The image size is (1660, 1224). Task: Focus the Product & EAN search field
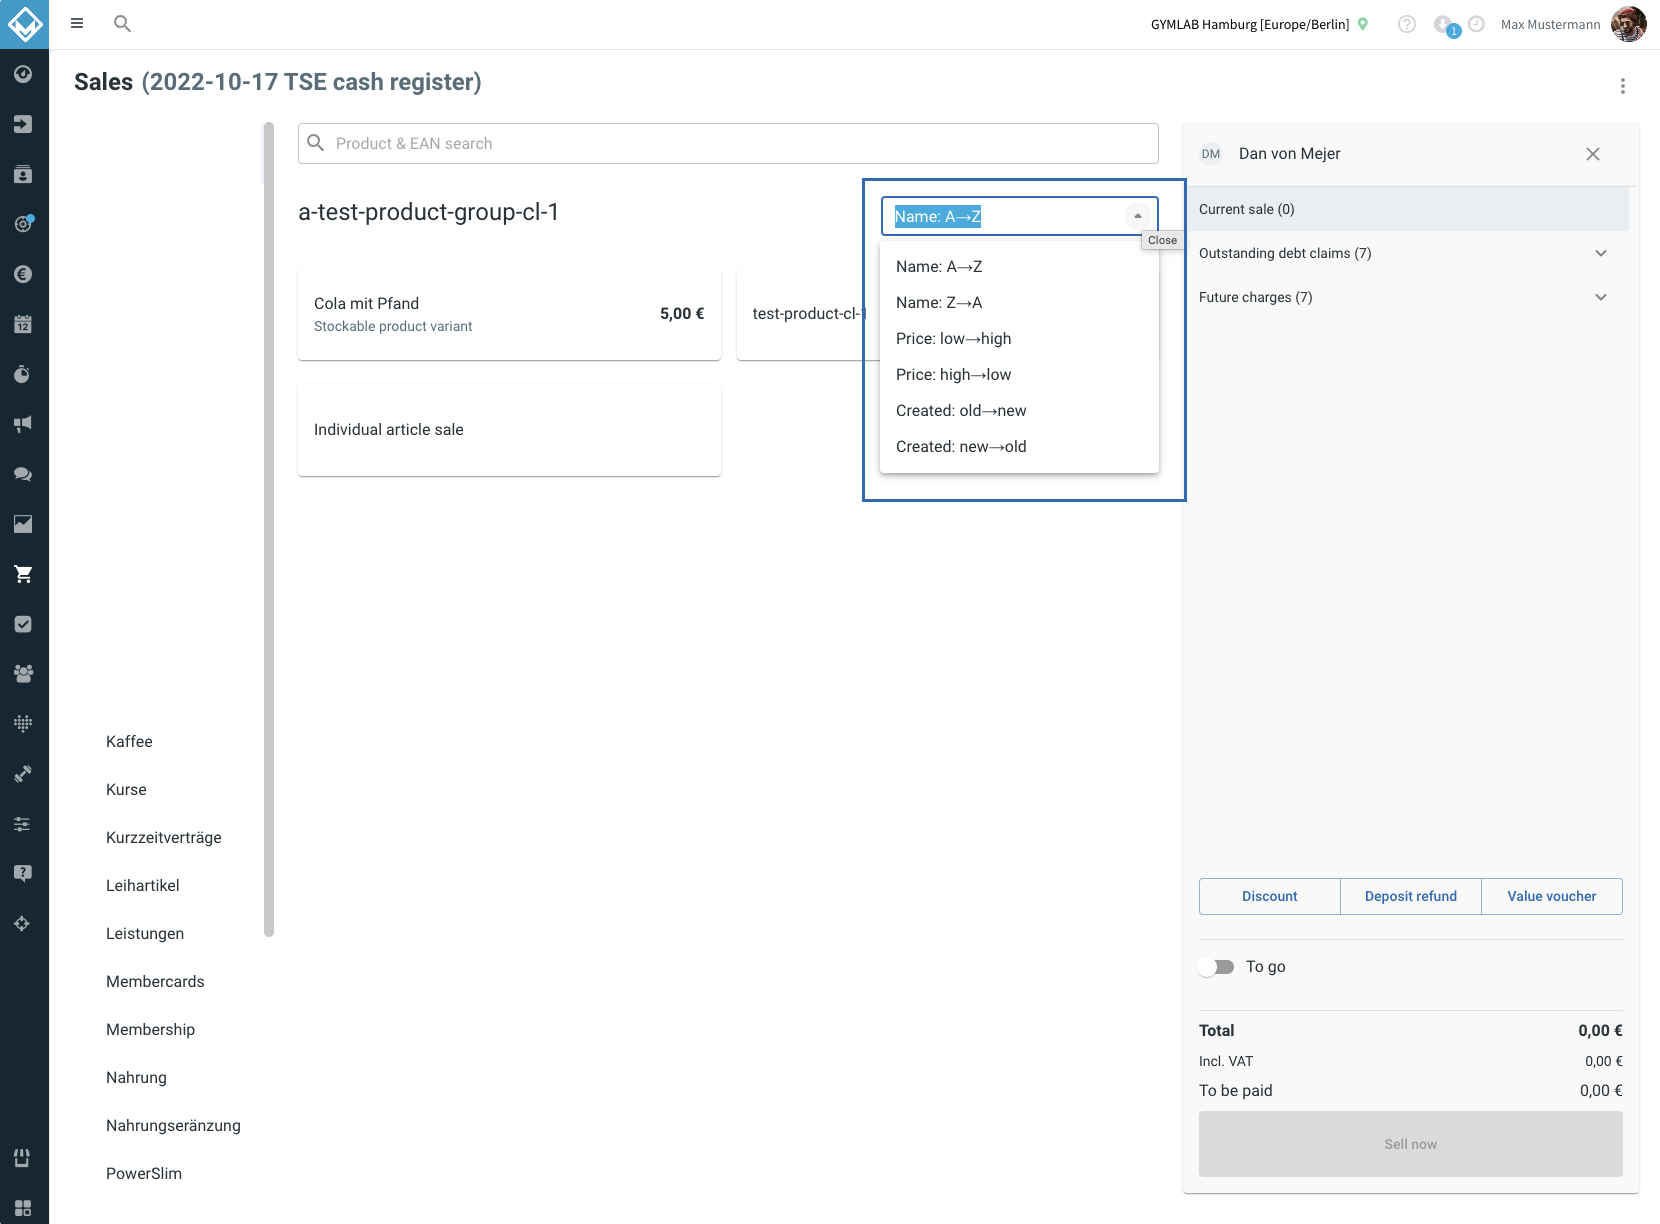pyautogui.click(x=728, y=144)
